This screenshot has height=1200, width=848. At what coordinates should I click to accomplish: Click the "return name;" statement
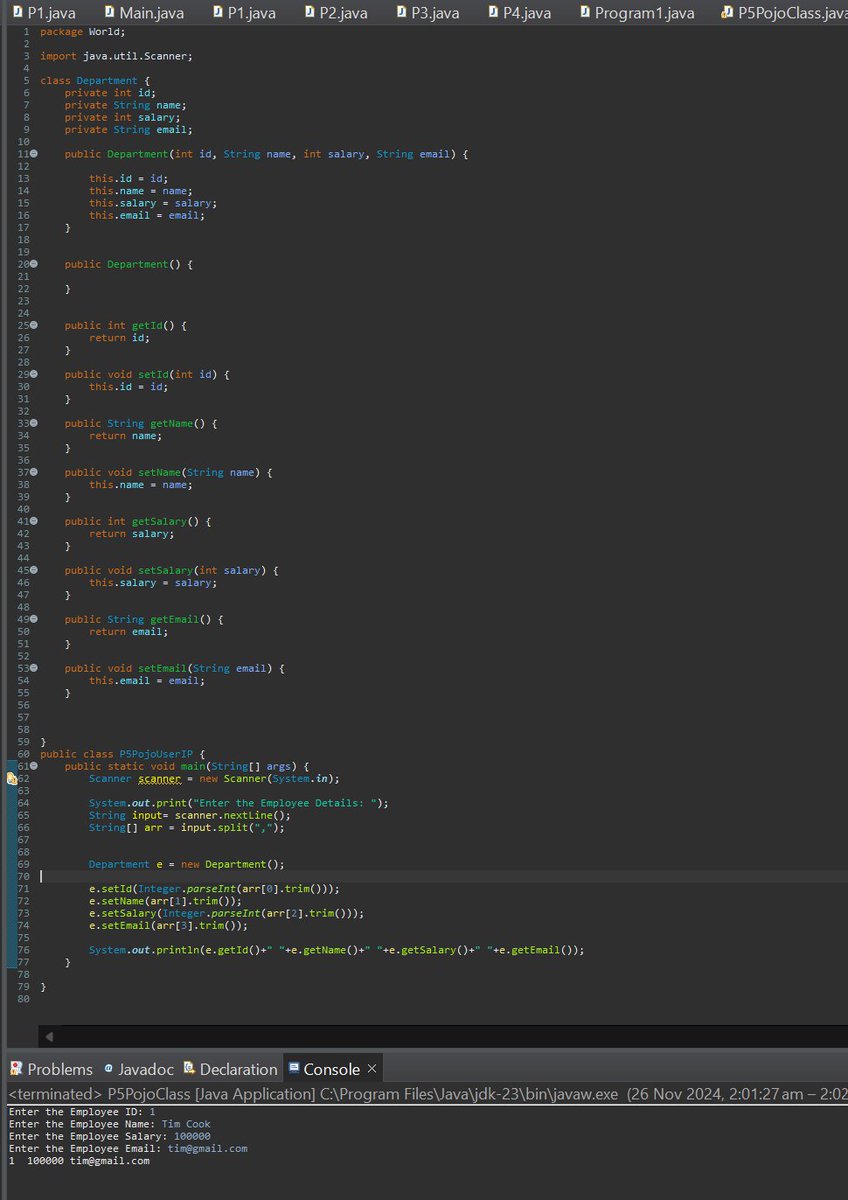(125, 436)
